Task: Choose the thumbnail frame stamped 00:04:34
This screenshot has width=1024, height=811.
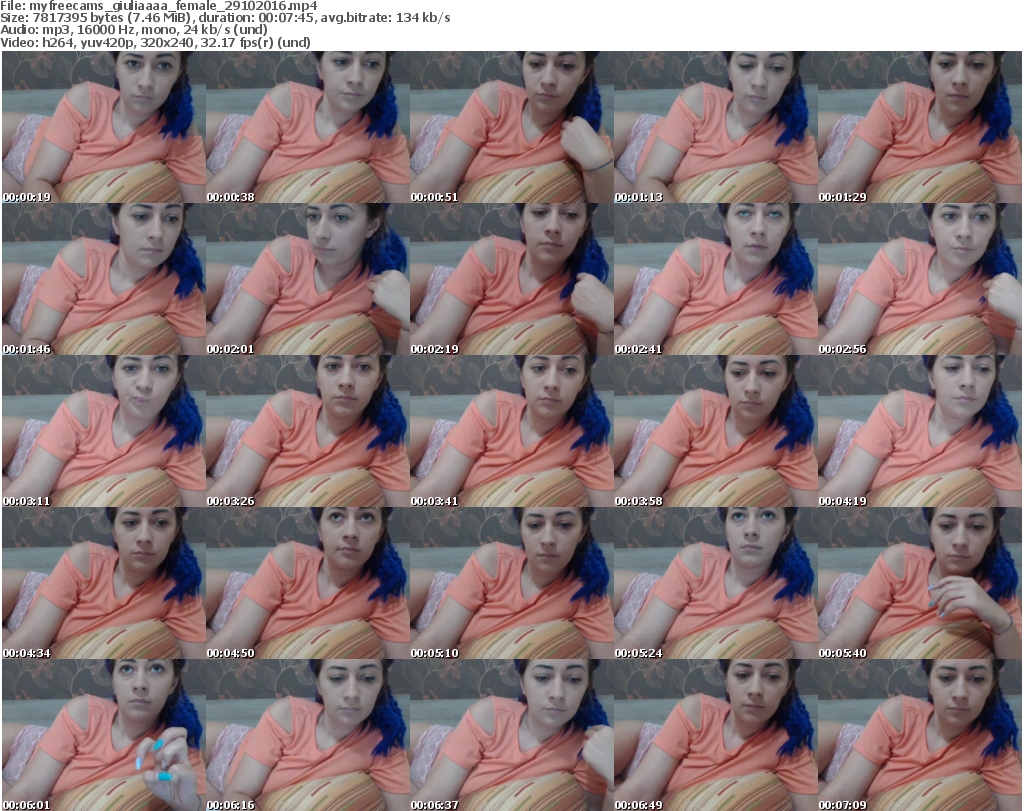Action: 104,583
